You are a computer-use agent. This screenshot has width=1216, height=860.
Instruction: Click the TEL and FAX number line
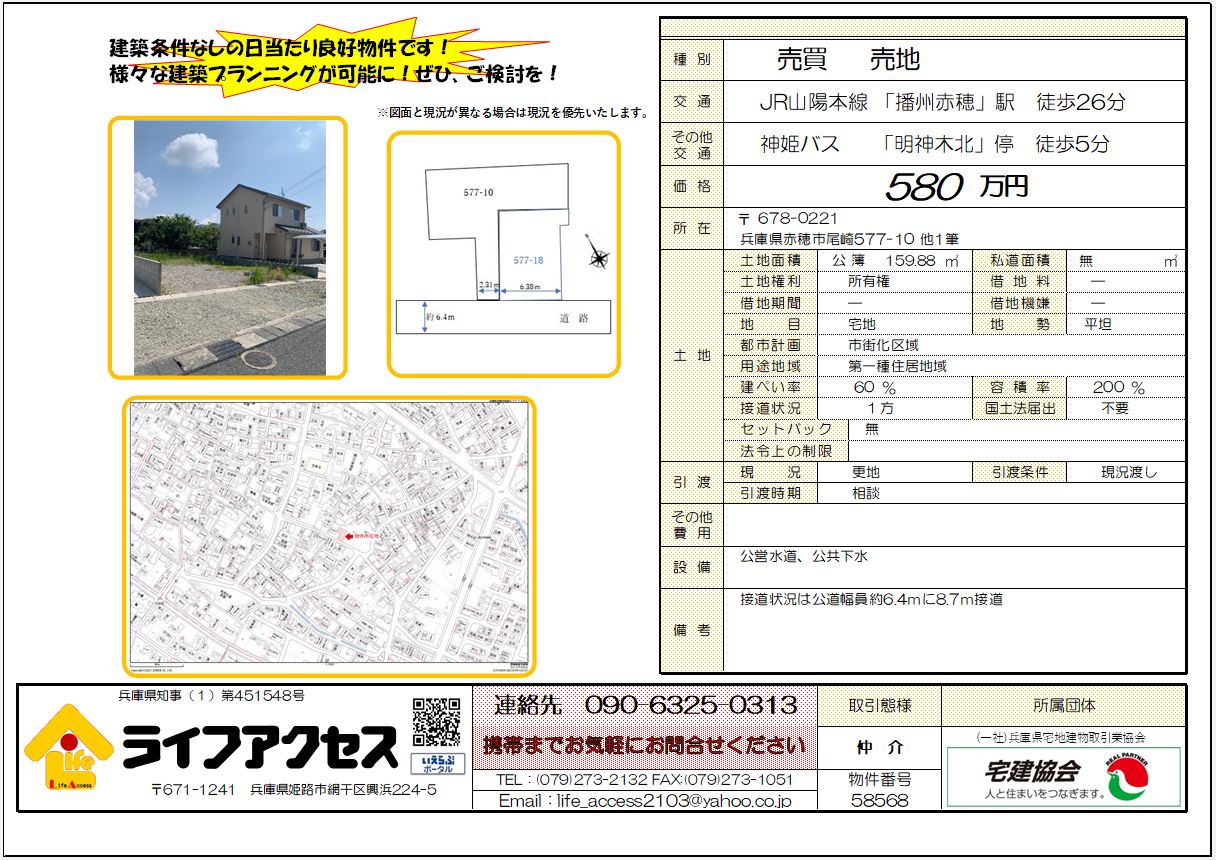[645, 779]
